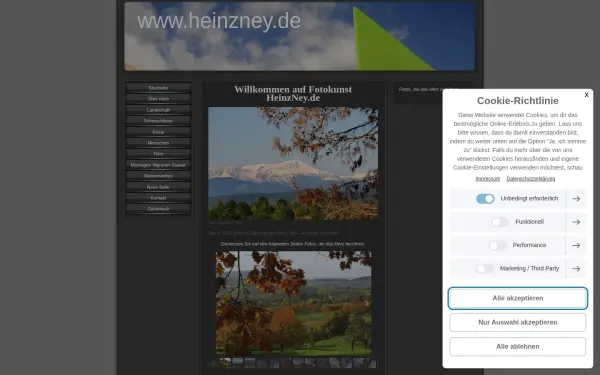Expand details arrow for Unbedingt erforderlich

[x=576, y=199]
